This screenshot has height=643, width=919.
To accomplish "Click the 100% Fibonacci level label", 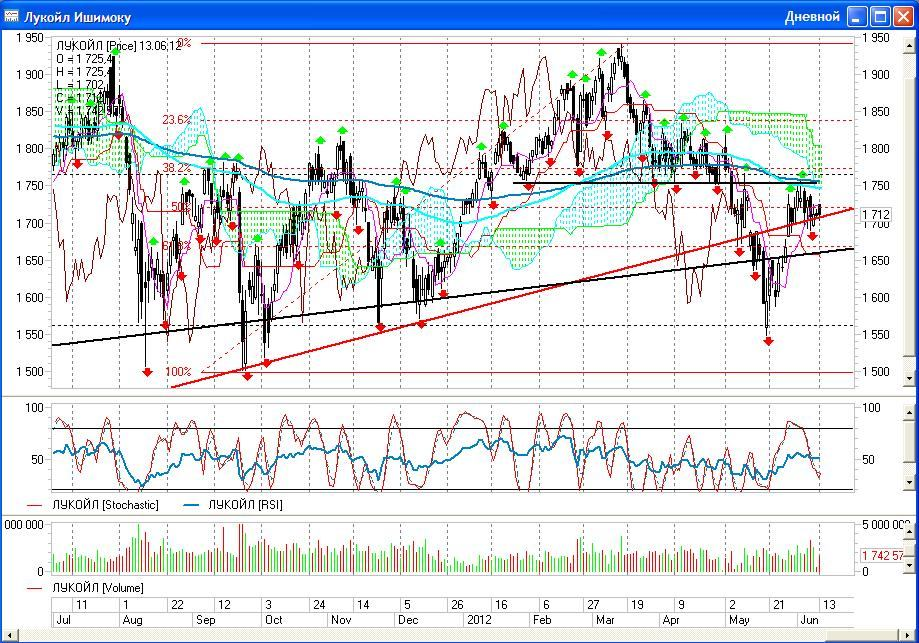I will coord(178,372).
